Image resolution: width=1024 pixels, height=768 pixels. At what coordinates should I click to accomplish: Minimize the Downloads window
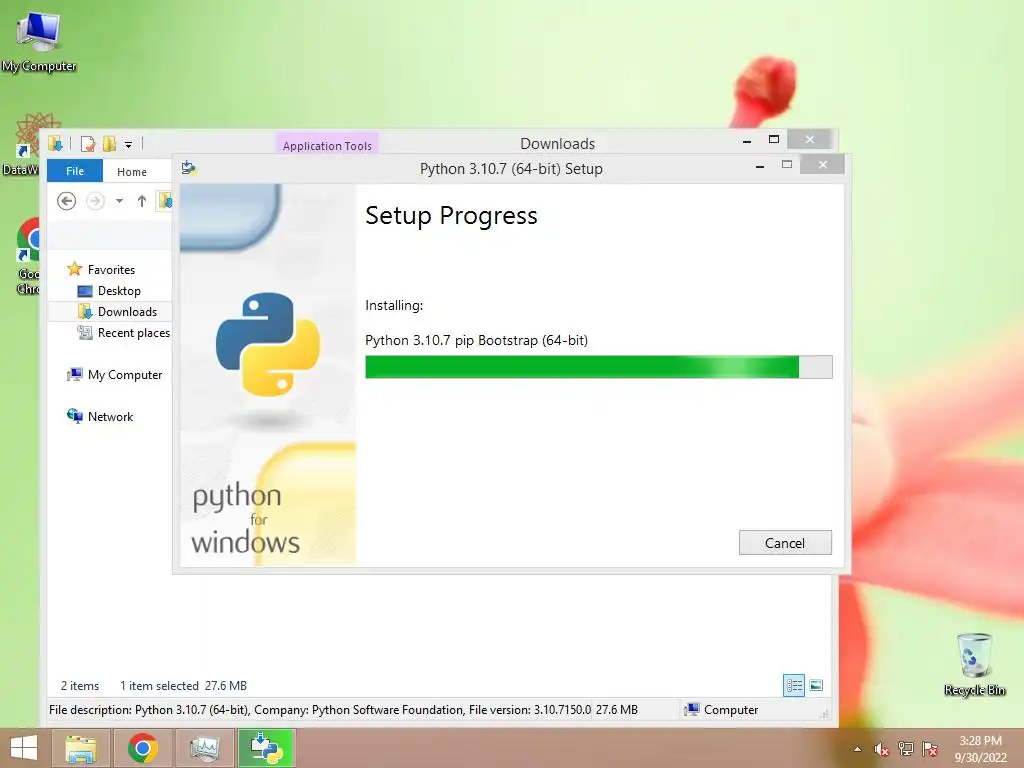click(x=747, y=140)
